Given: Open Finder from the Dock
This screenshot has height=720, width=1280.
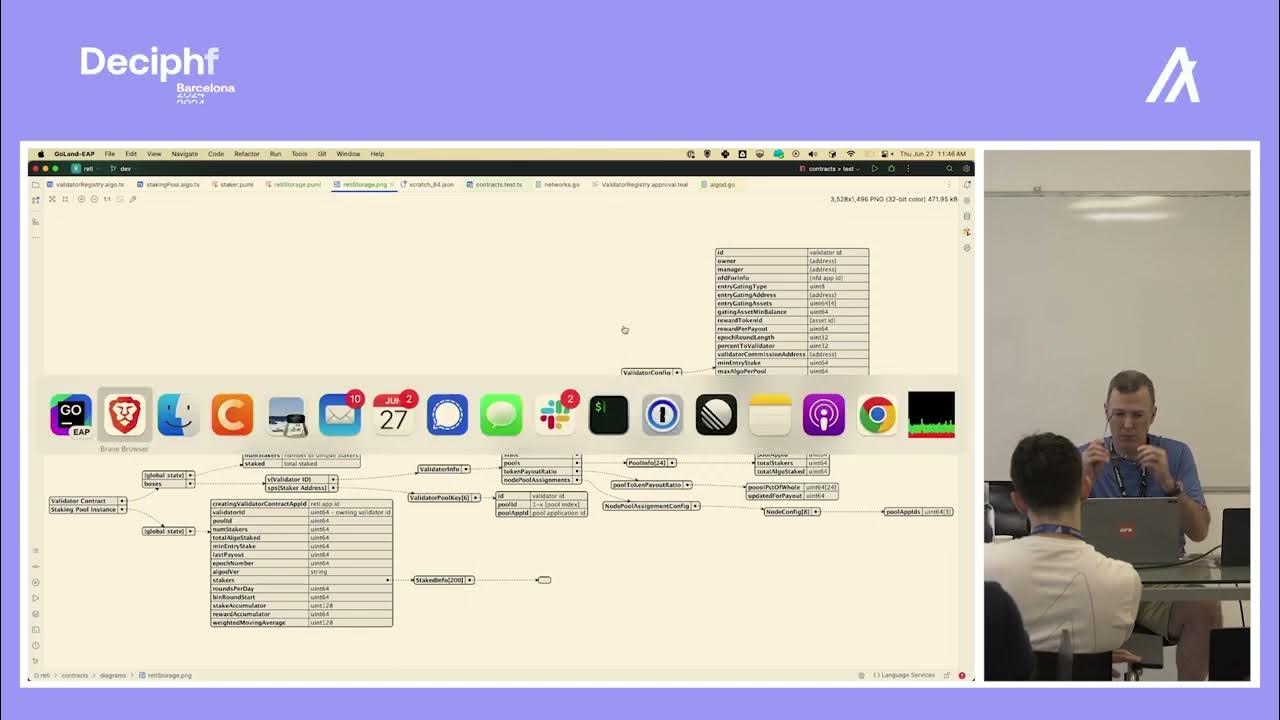Looking at the screenshot, I should pos(178,415).
